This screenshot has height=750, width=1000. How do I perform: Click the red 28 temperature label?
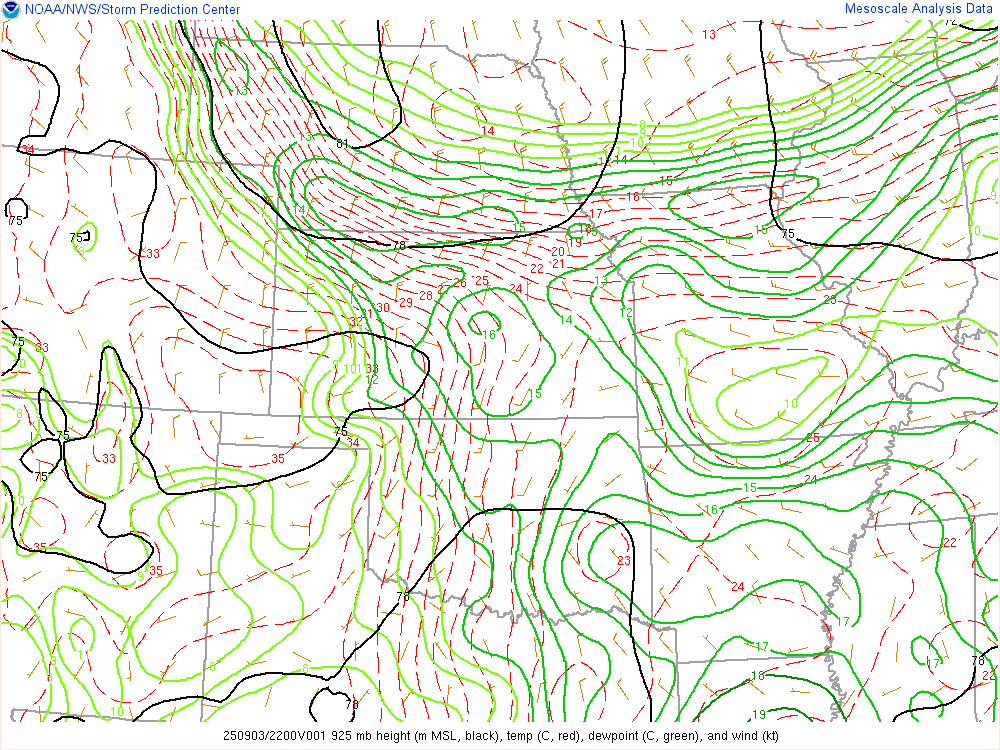[x=426, y=295]
